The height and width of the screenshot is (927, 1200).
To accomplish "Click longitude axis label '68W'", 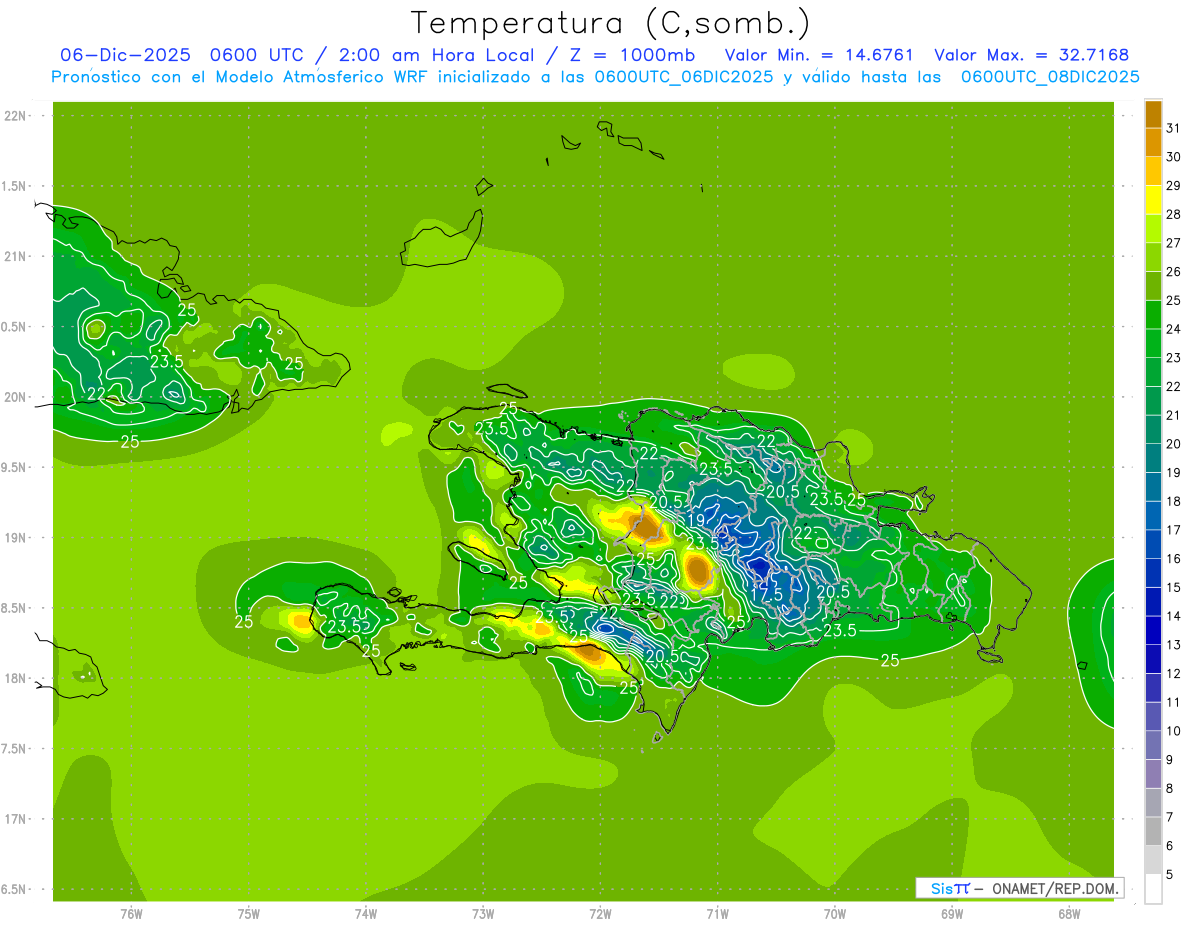I will pyautogui.click(x=1069, y=913).
